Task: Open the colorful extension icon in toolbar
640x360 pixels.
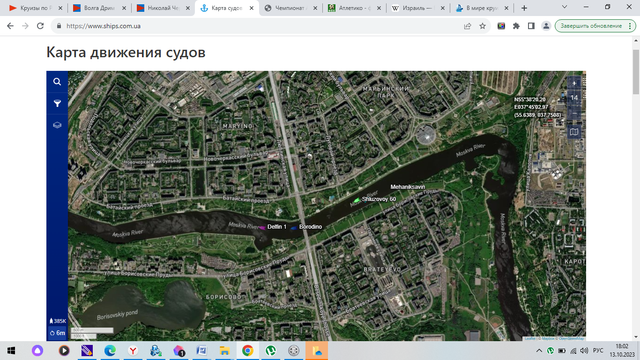Action: [x=501, y=26]
